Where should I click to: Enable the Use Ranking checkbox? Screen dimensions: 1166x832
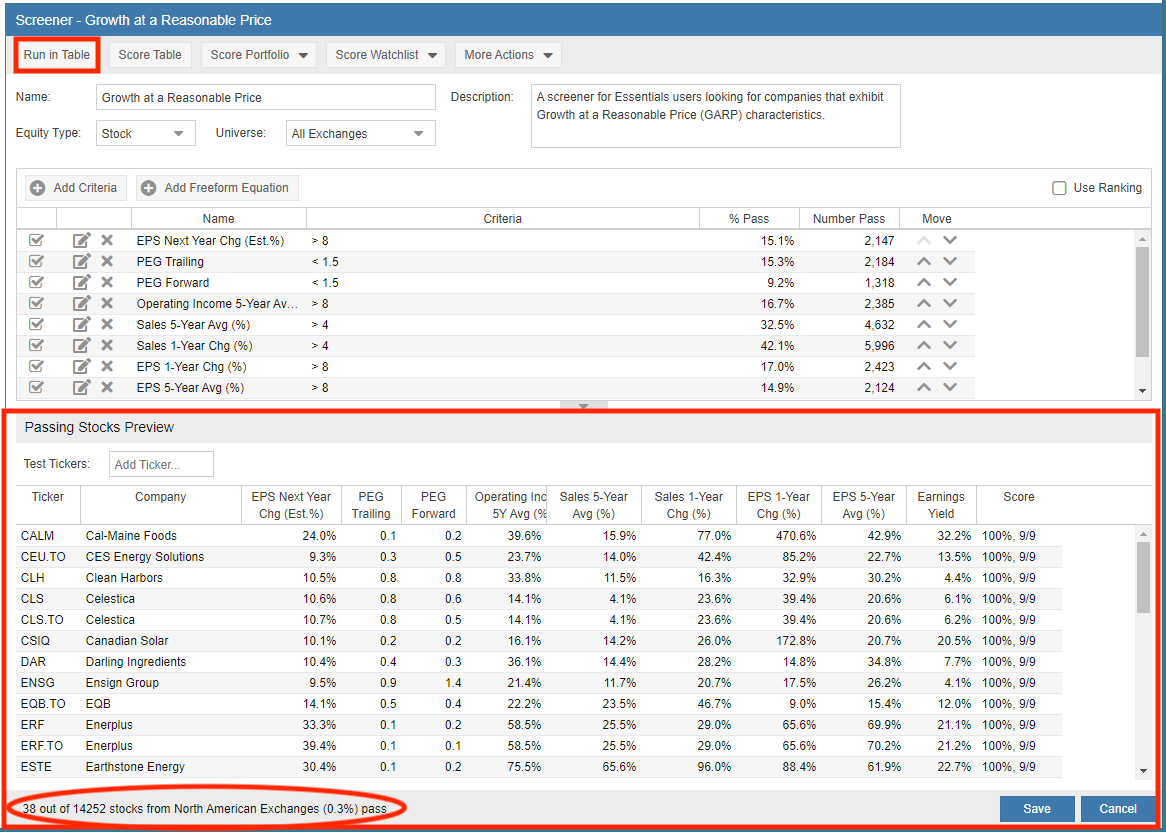click(x=1060, y=188)
